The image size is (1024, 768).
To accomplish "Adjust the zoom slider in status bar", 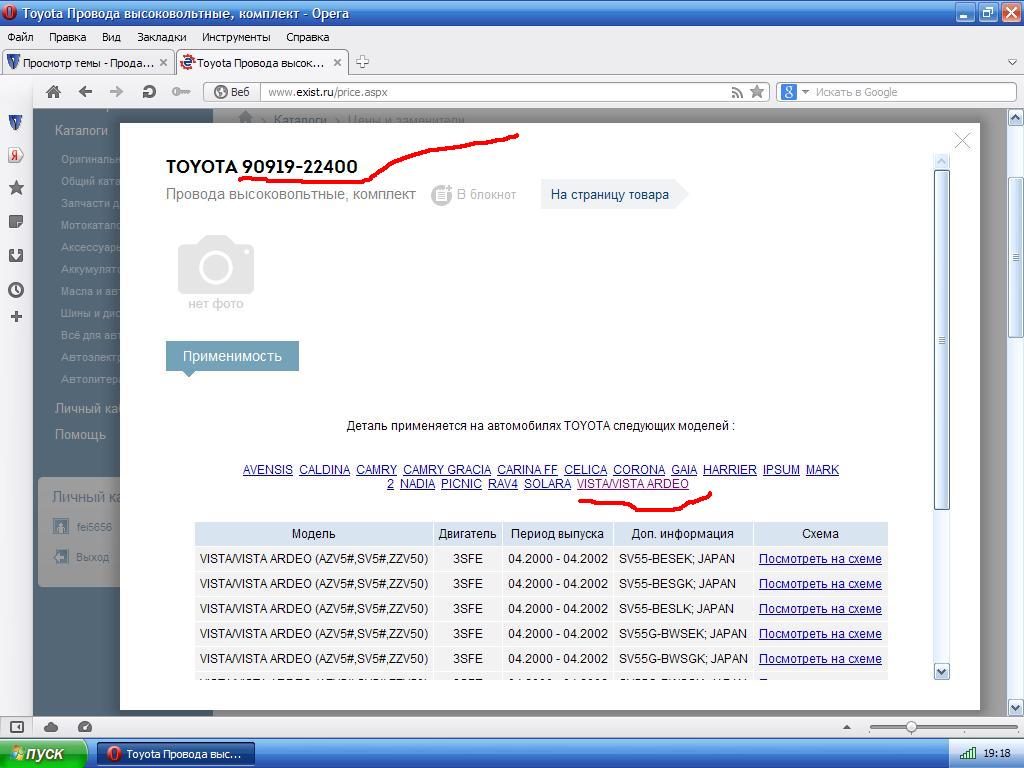I will [x=911, y=727].
